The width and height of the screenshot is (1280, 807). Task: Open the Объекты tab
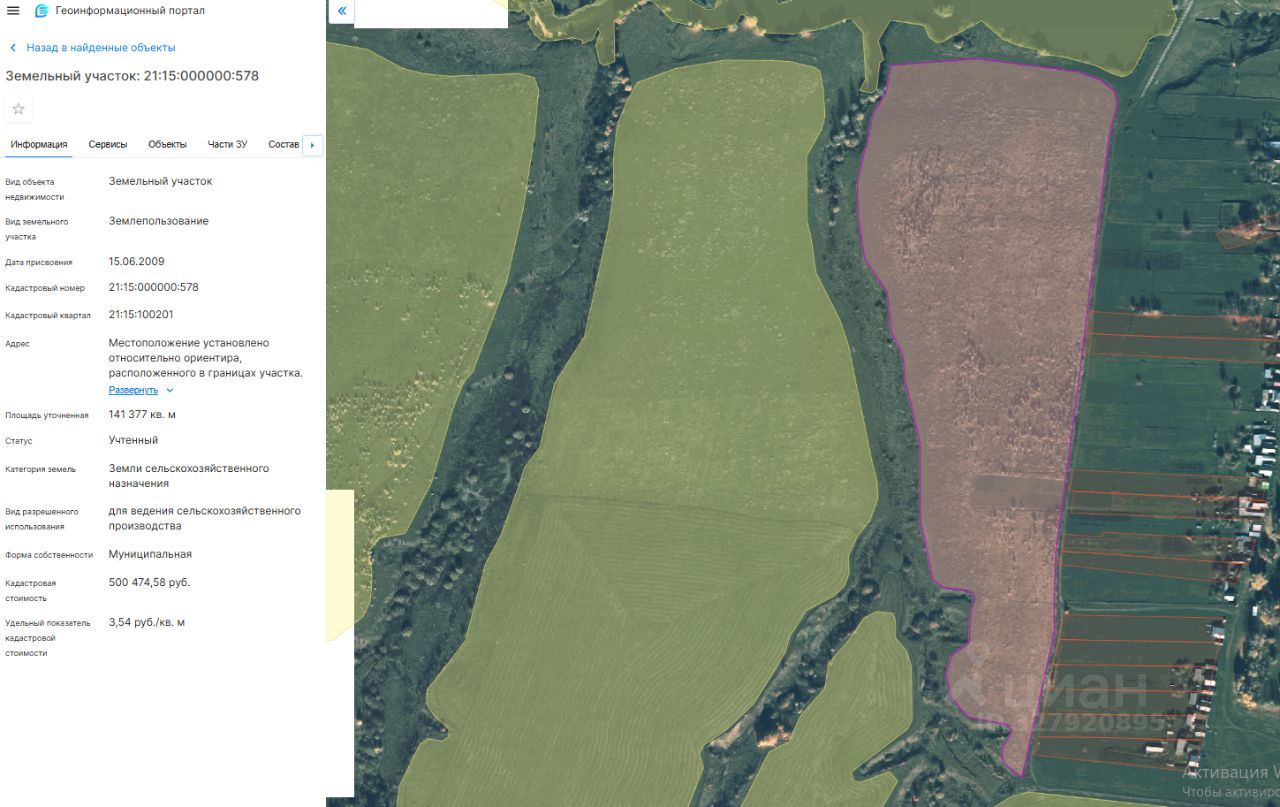[167, 145]
